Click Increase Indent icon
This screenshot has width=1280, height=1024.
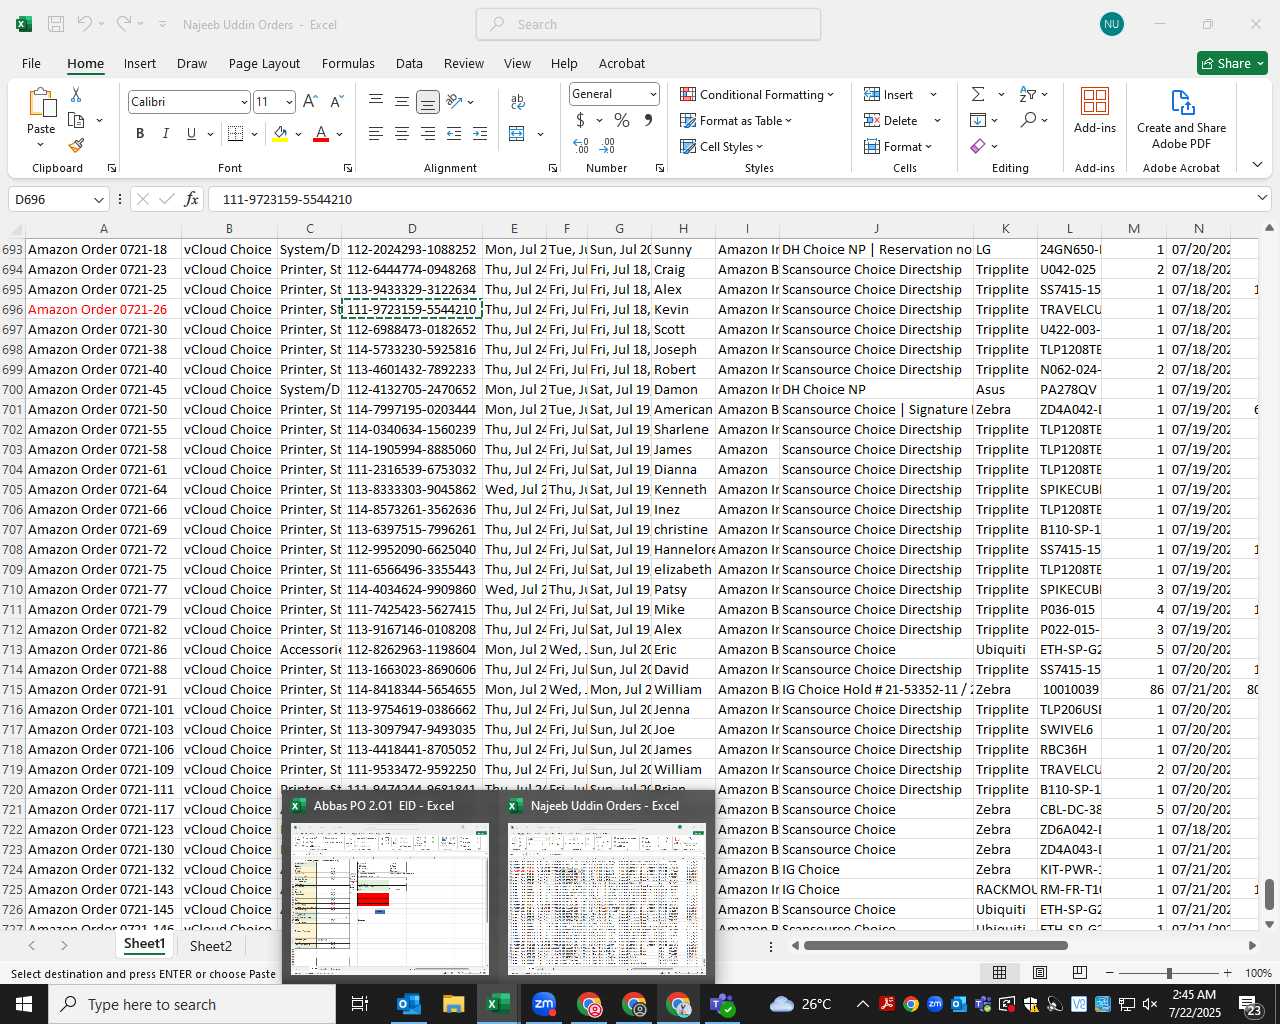pos(480,133)
